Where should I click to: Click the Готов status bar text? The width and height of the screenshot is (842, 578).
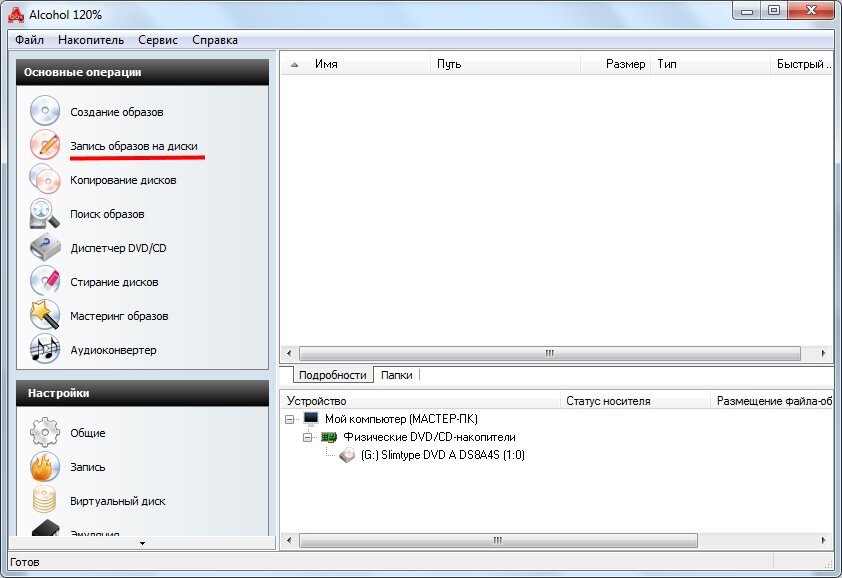[x=25, y=562]
